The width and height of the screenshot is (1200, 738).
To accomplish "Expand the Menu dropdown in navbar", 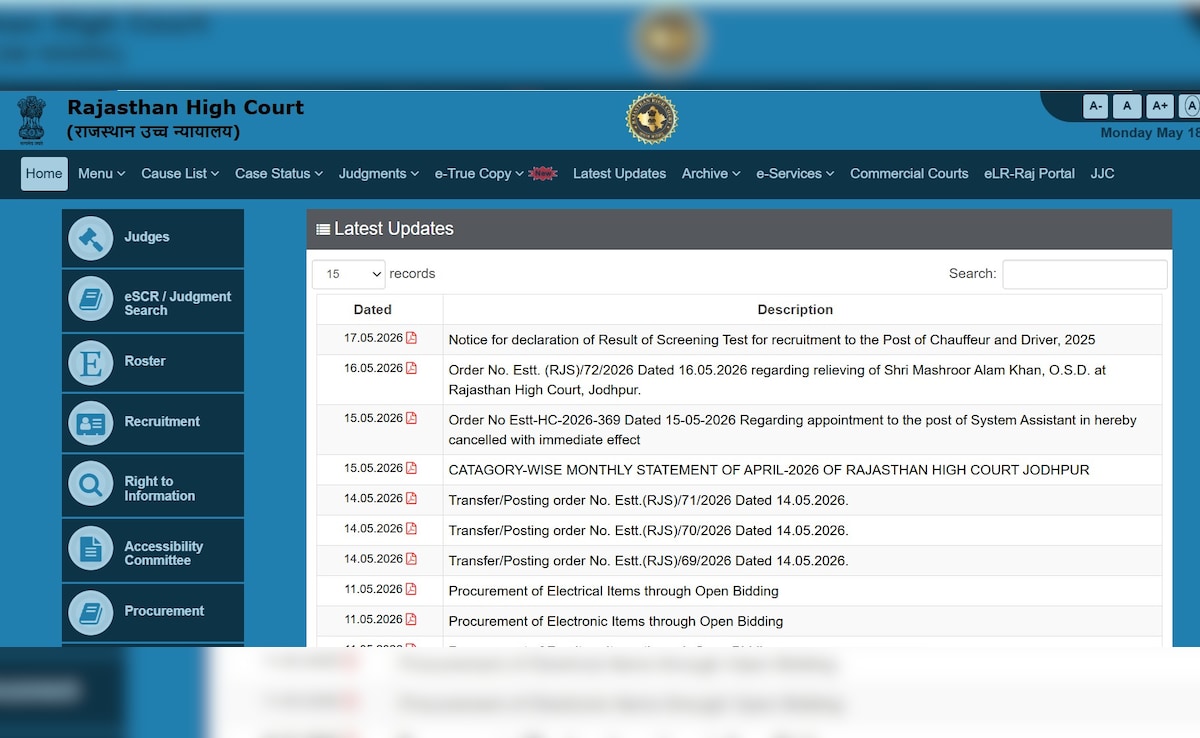I will point(101,173).
